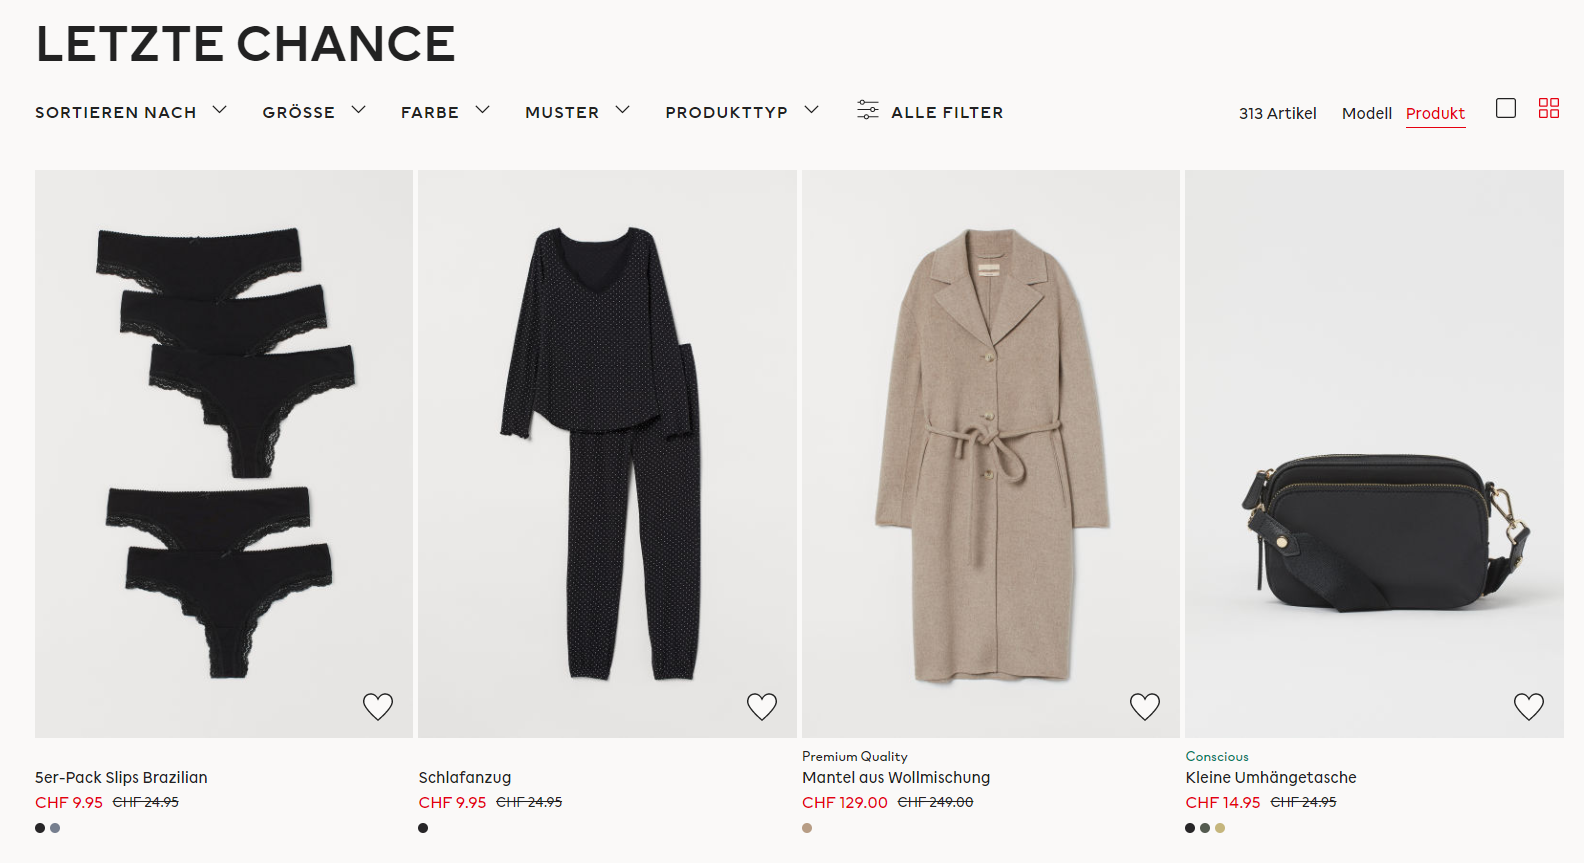This screenshot has height=863, width=1584.
Task: Save Kleine Umhängetasche with heart icon
Action: pos(1528,707)
